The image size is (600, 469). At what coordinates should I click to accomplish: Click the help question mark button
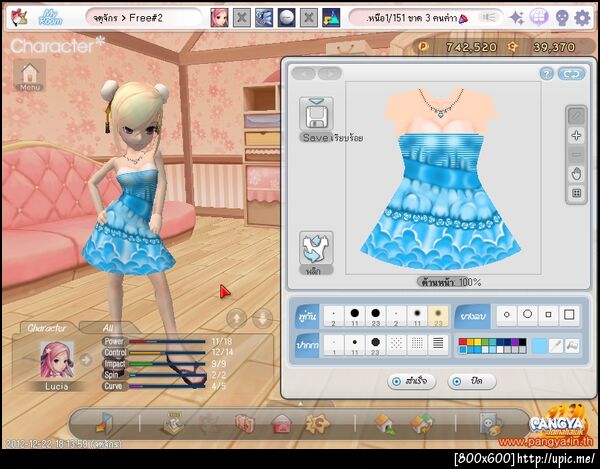pos(546,73)
